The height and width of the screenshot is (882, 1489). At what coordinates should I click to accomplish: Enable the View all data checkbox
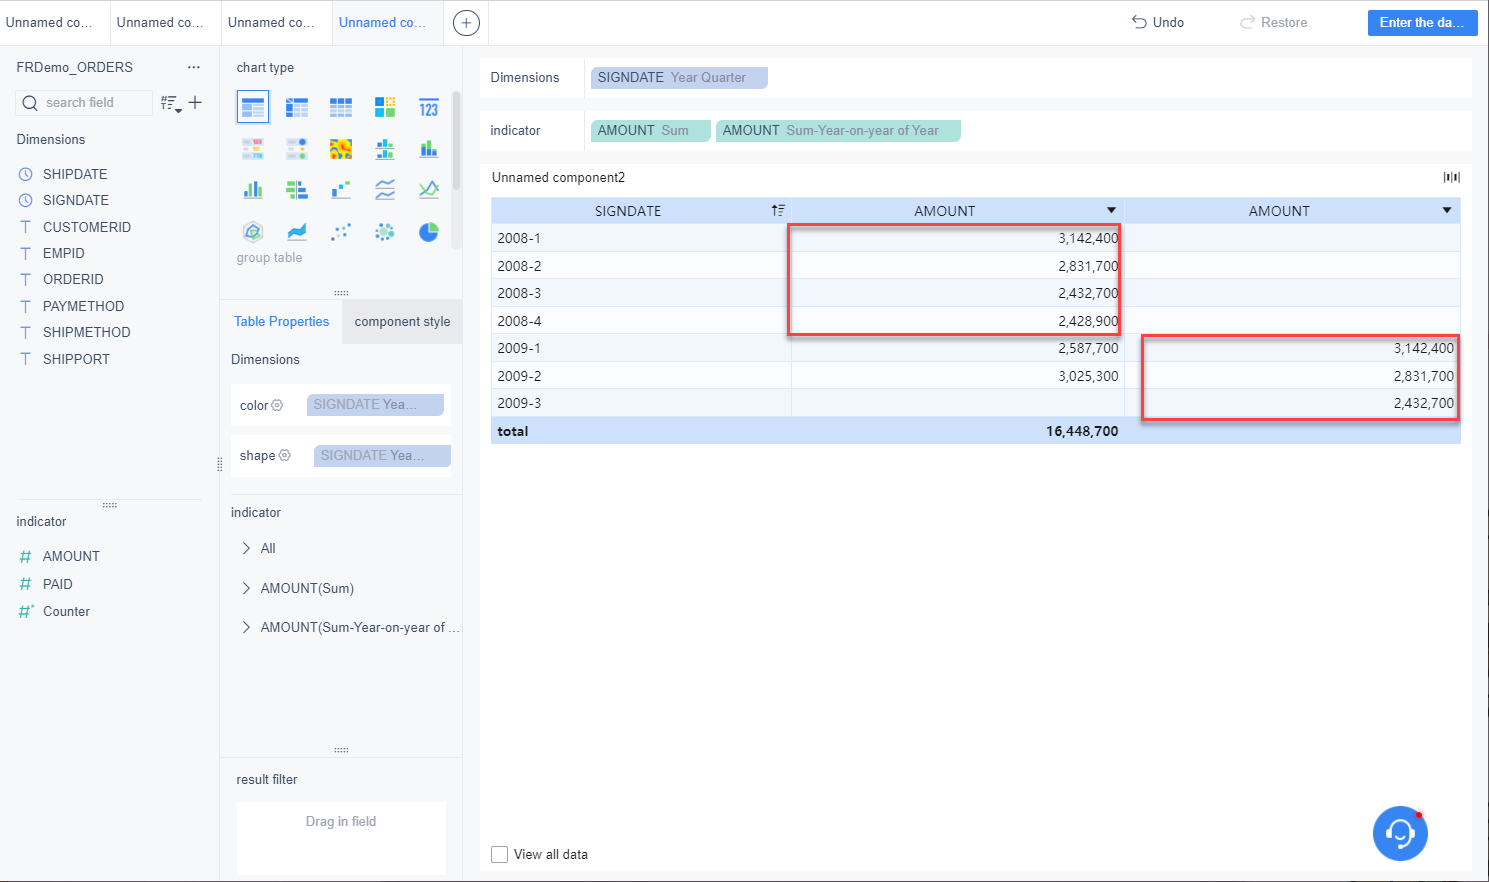click(x=500, y=855)
